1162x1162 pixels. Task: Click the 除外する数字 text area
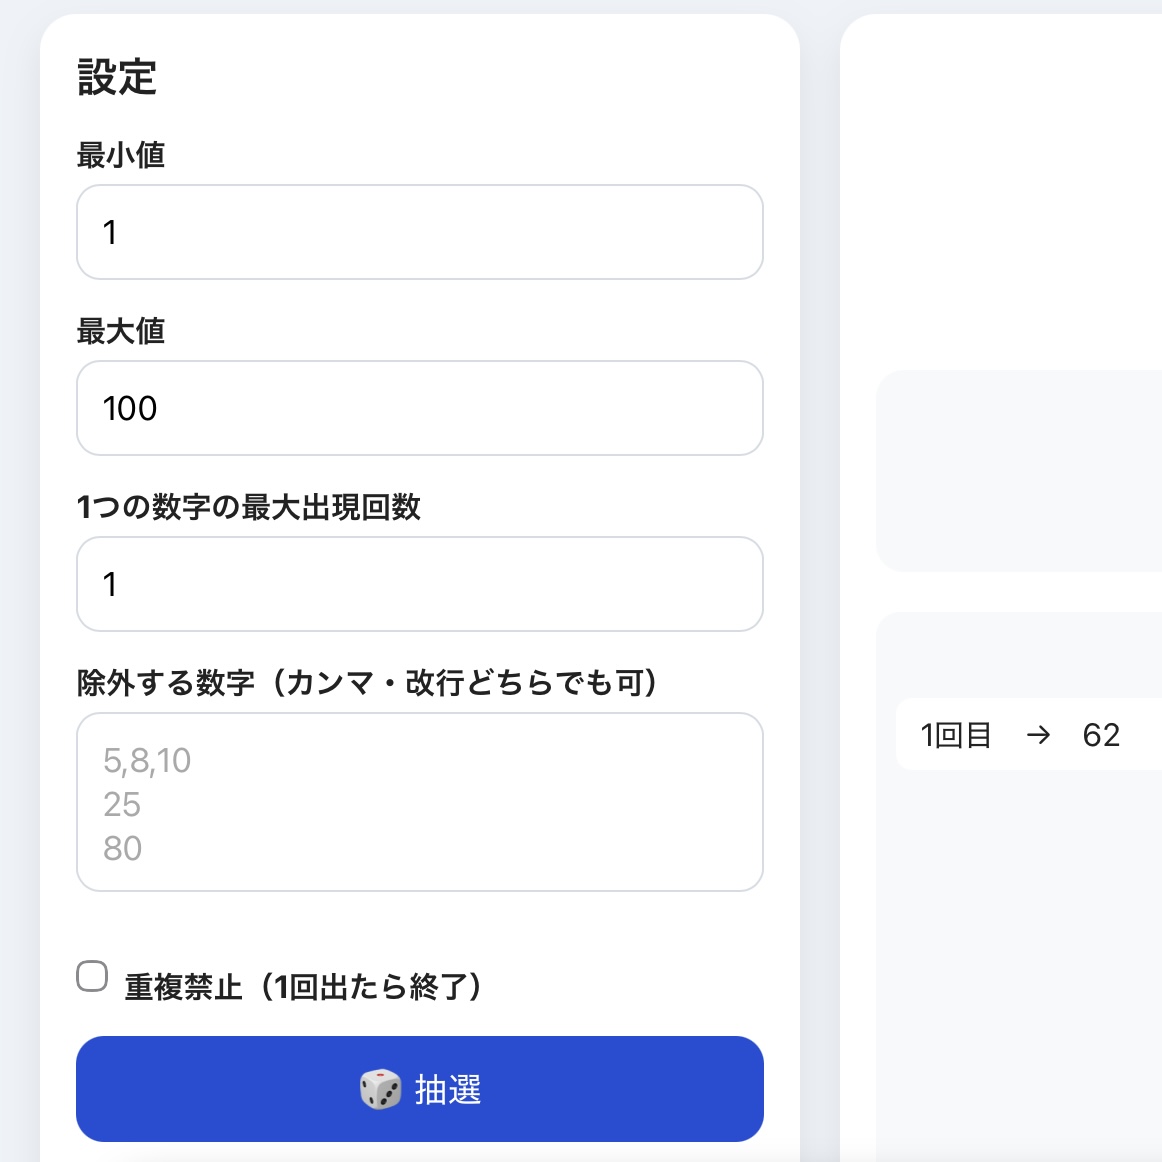[x=419, y=802]
